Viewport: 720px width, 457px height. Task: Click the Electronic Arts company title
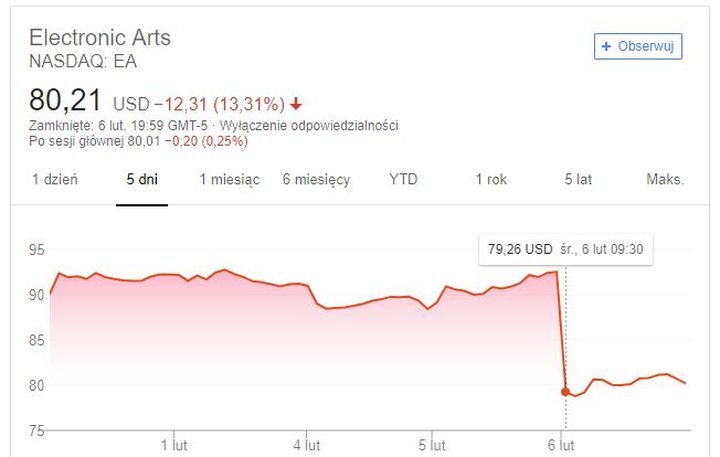(100, 38)
